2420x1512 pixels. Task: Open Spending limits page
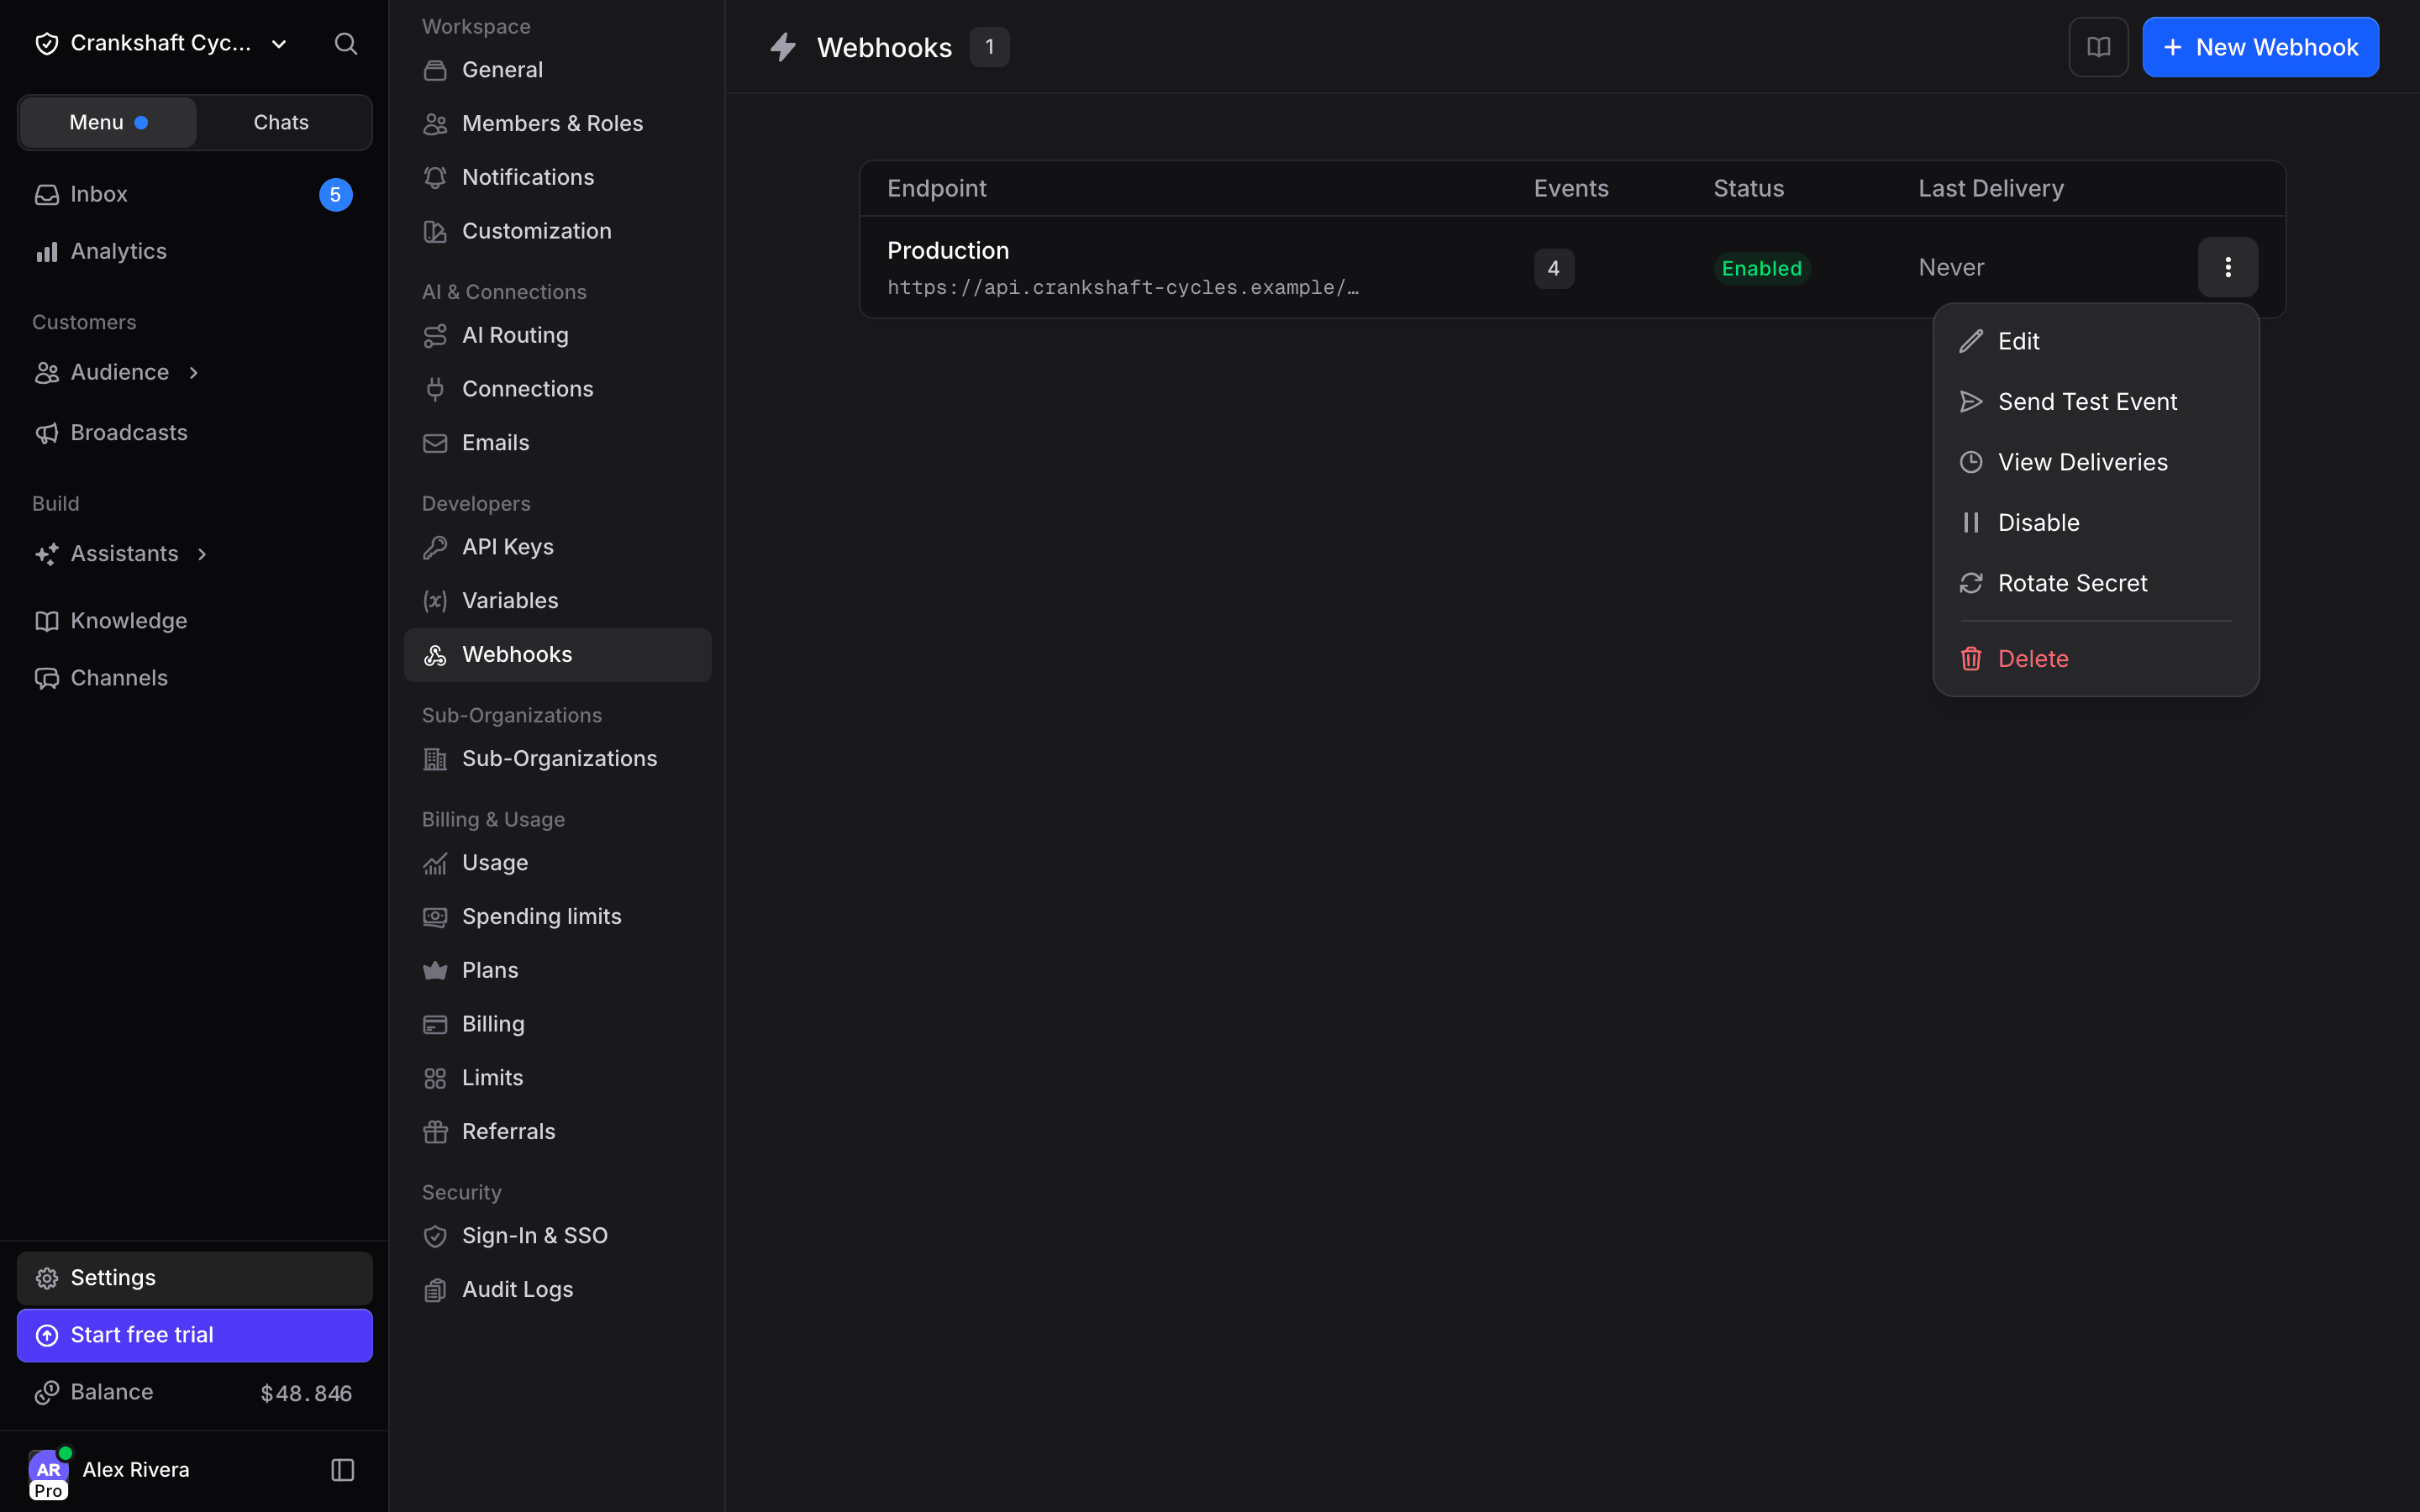tap(558, 917)
